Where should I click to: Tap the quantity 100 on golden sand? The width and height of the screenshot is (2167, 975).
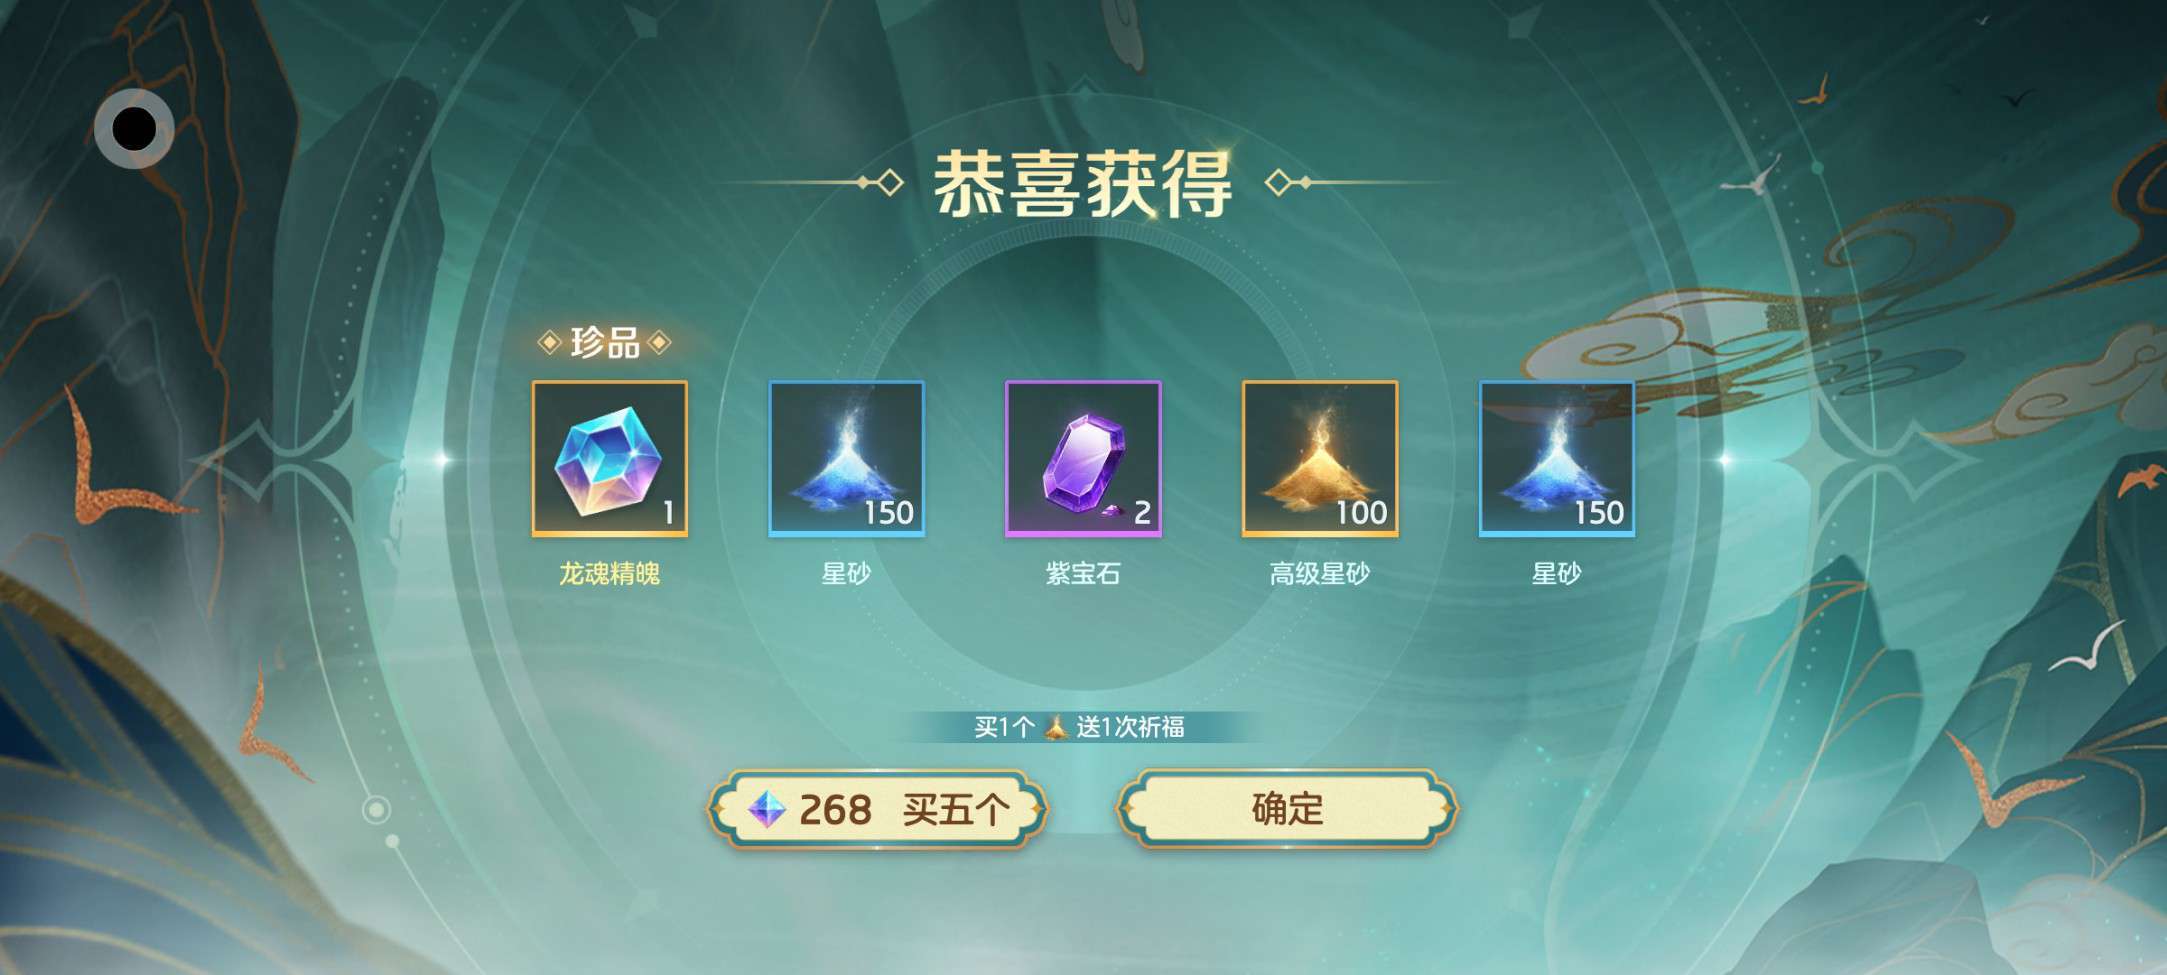tap(1362, 513)
